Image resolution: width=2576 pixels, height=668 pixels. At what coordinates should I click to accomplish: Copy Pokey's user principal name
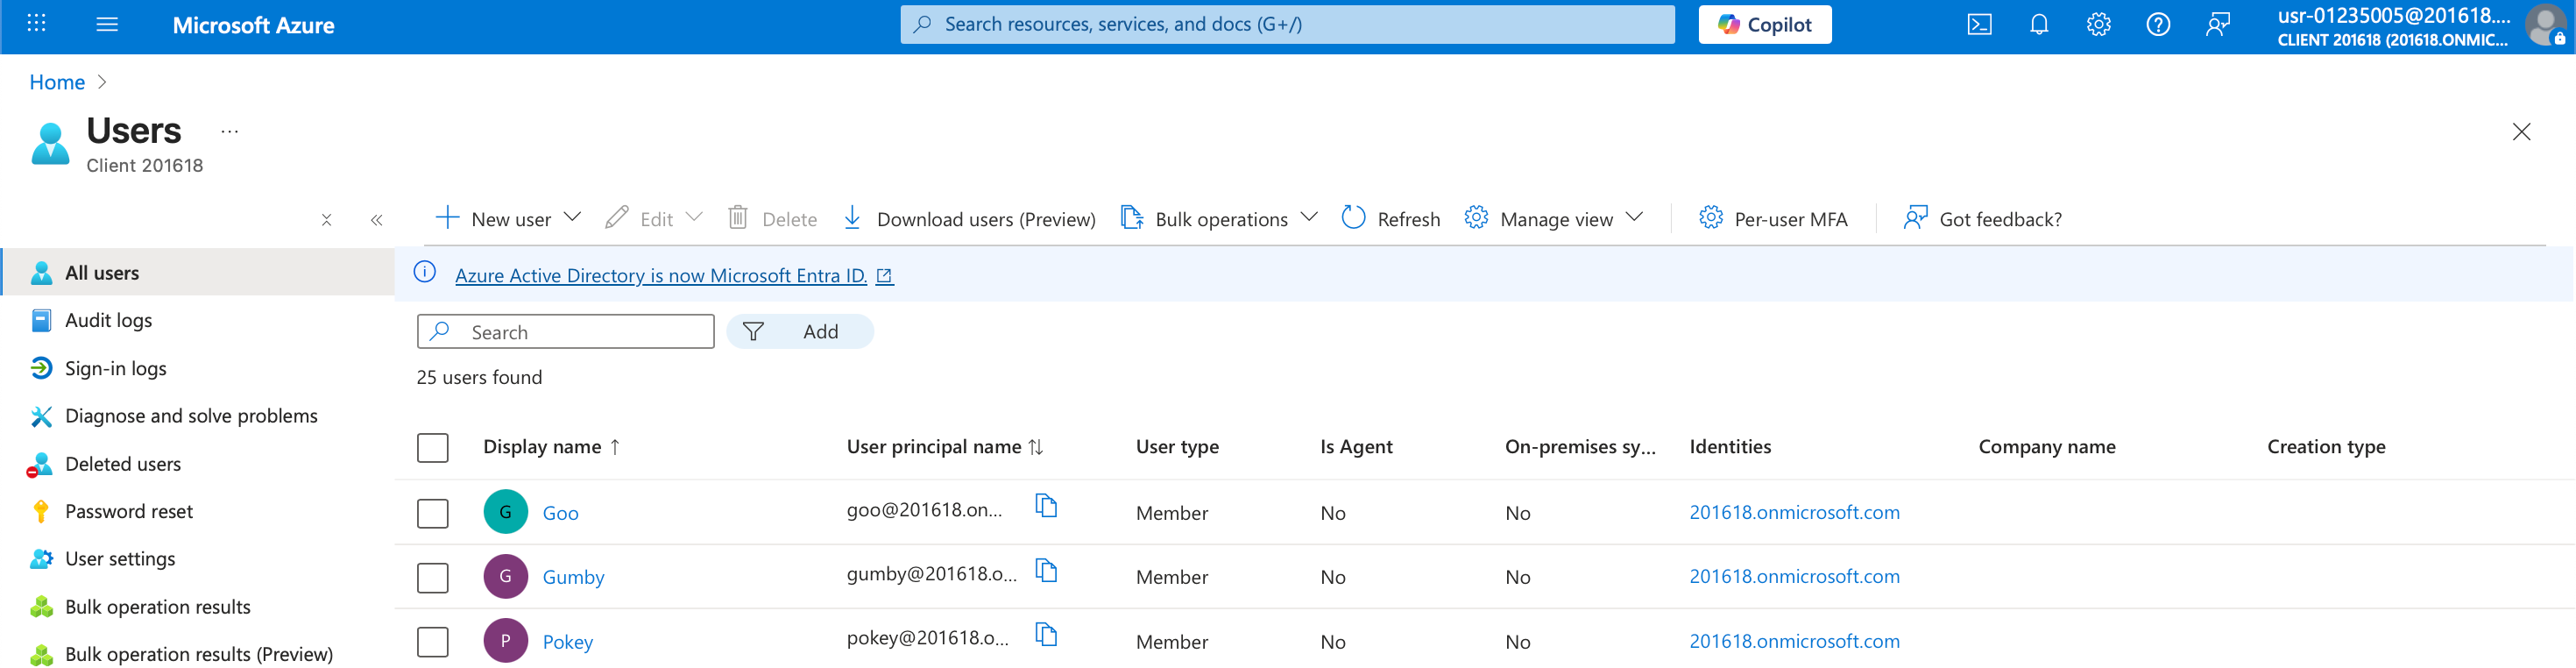click(1046, 635)
